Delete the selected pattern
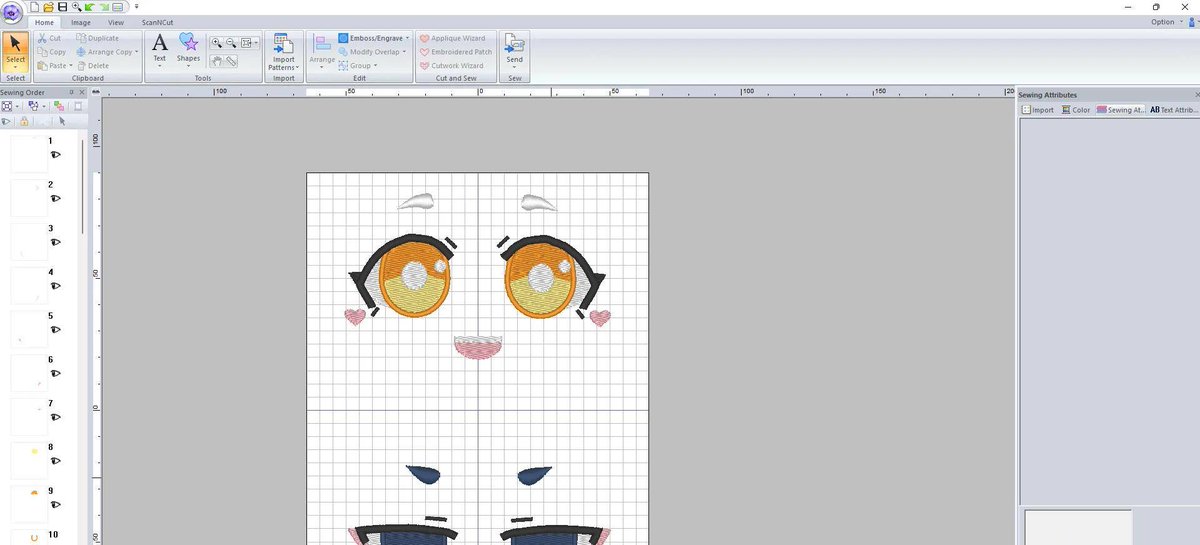The width and height of the screenshot is (1200, 545). 93,66
